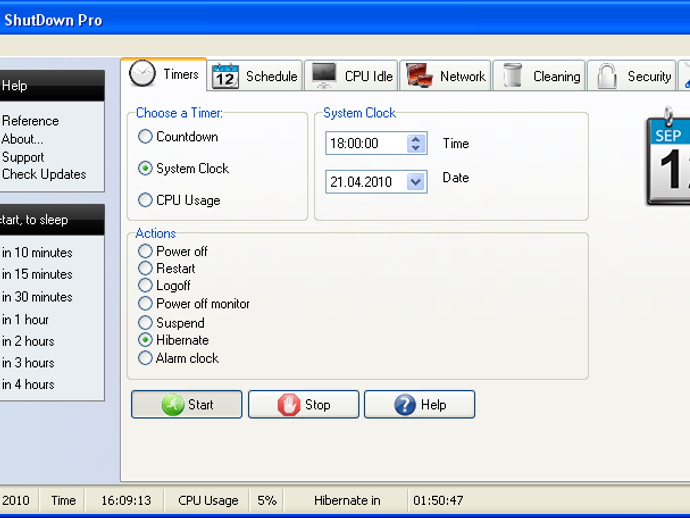Switch to the Schedule tab

(x=255, y=76)
